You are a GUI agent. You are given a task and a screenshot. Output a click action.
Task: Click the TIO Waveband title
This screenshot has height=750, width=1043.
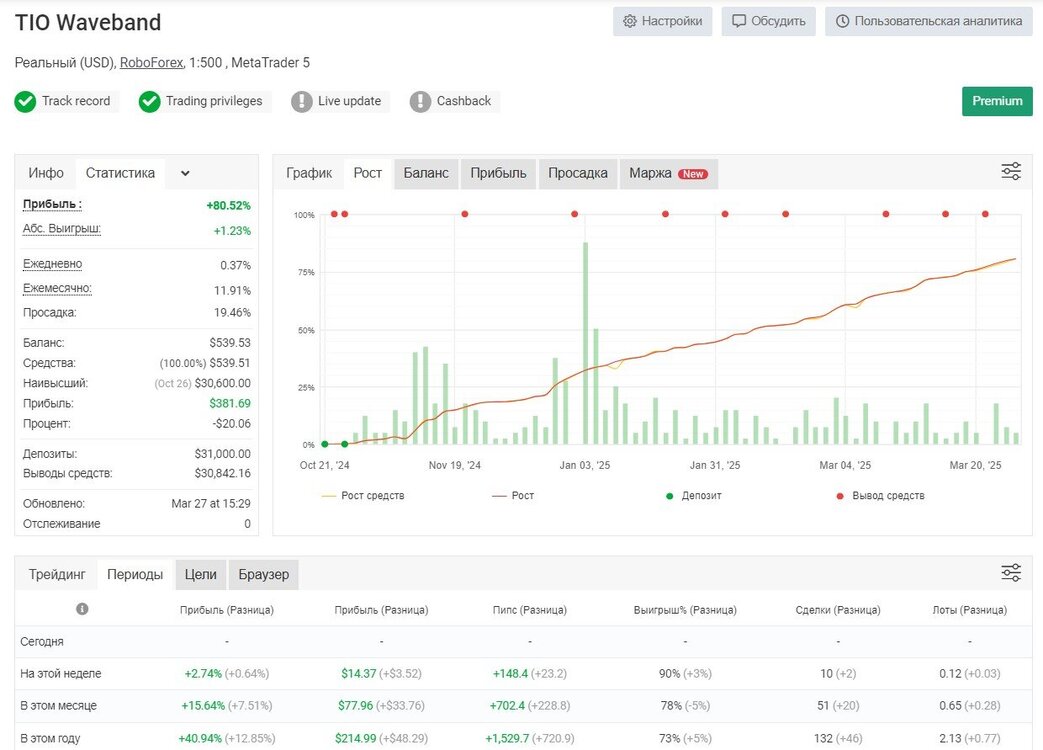click(88, 23)
